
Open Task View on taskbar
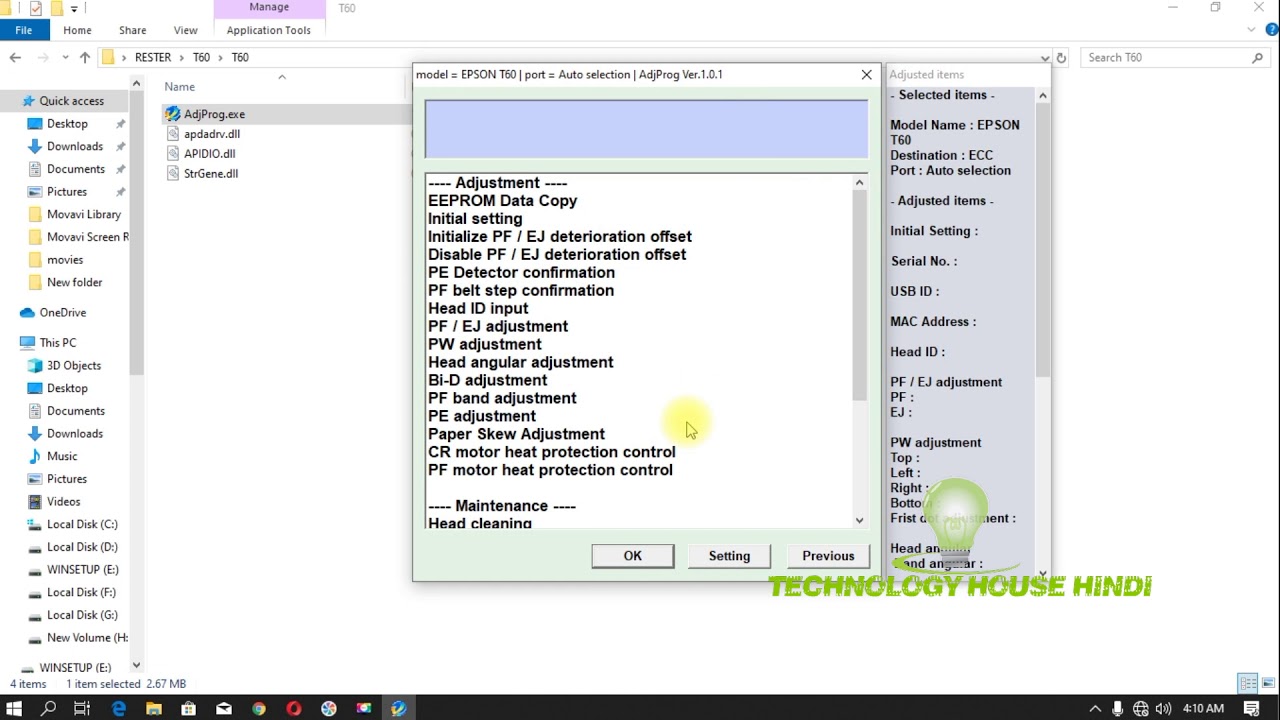(x=82, y=708)
